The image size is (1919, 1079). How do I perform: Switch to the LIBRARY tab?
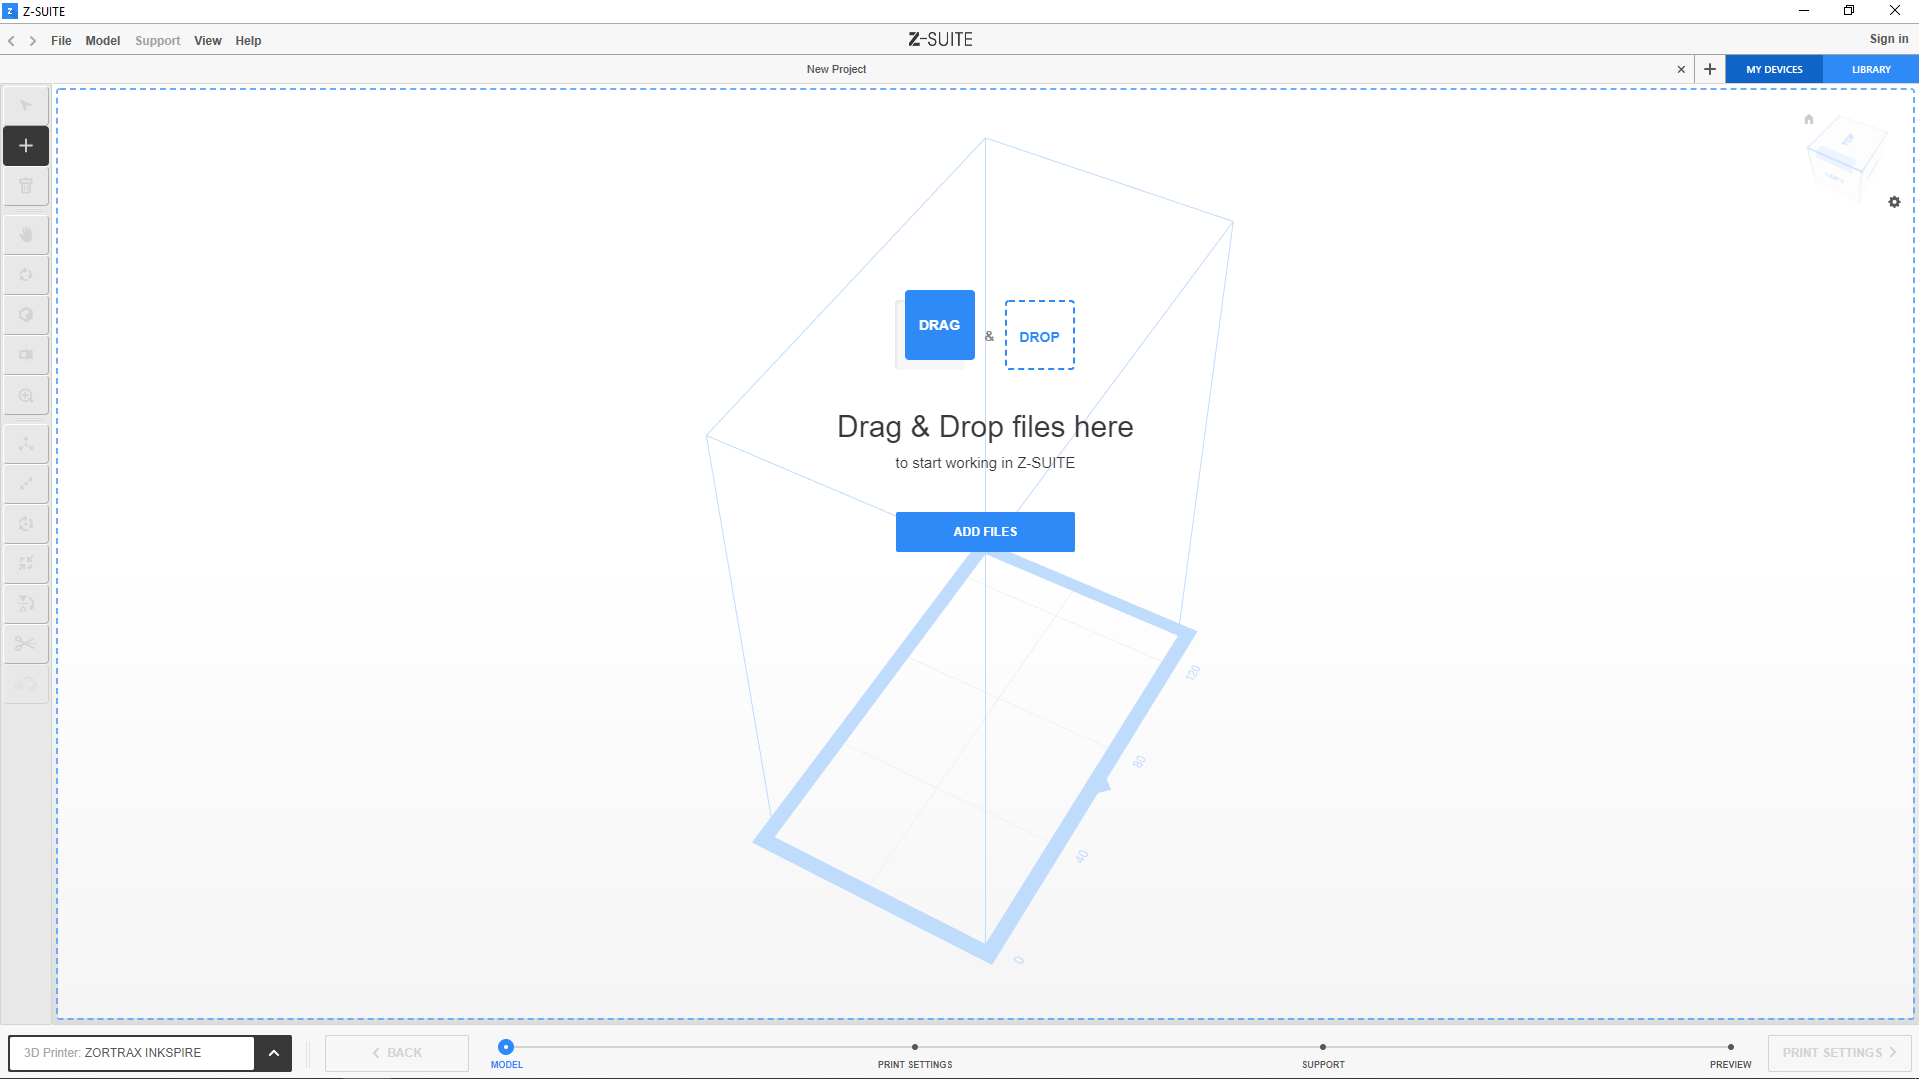[1870, 70]
